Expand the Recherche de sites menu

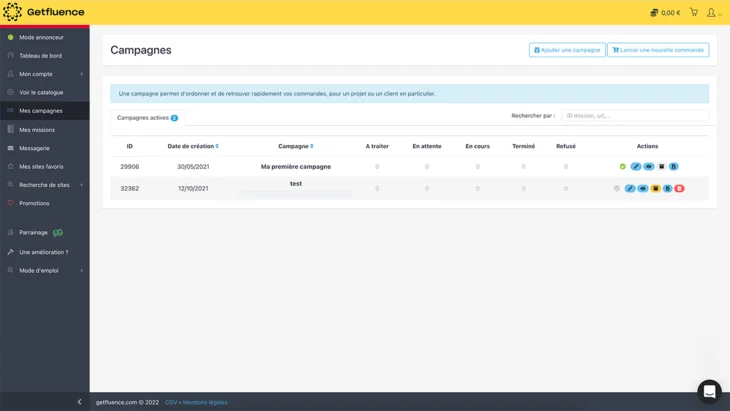[x=45, y=185]
